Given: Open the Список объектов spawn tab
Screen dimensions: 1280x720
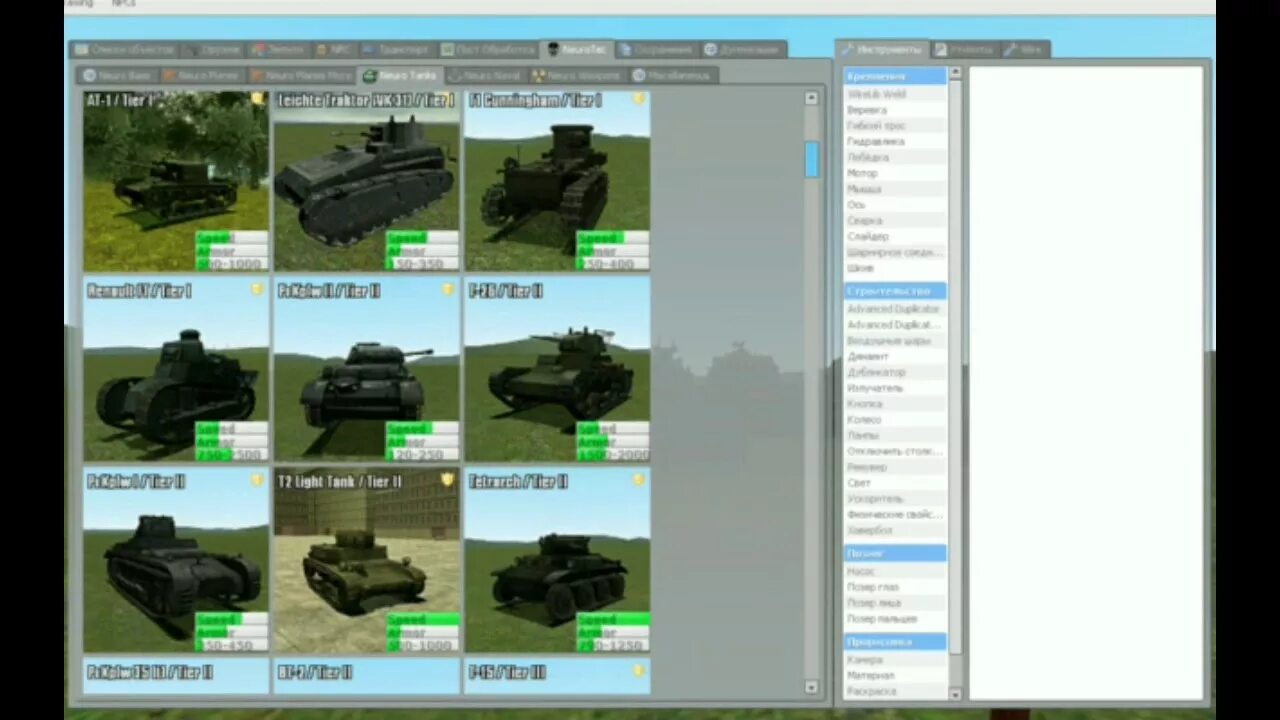Looking at the screenshot, I should tap(124, 49).
